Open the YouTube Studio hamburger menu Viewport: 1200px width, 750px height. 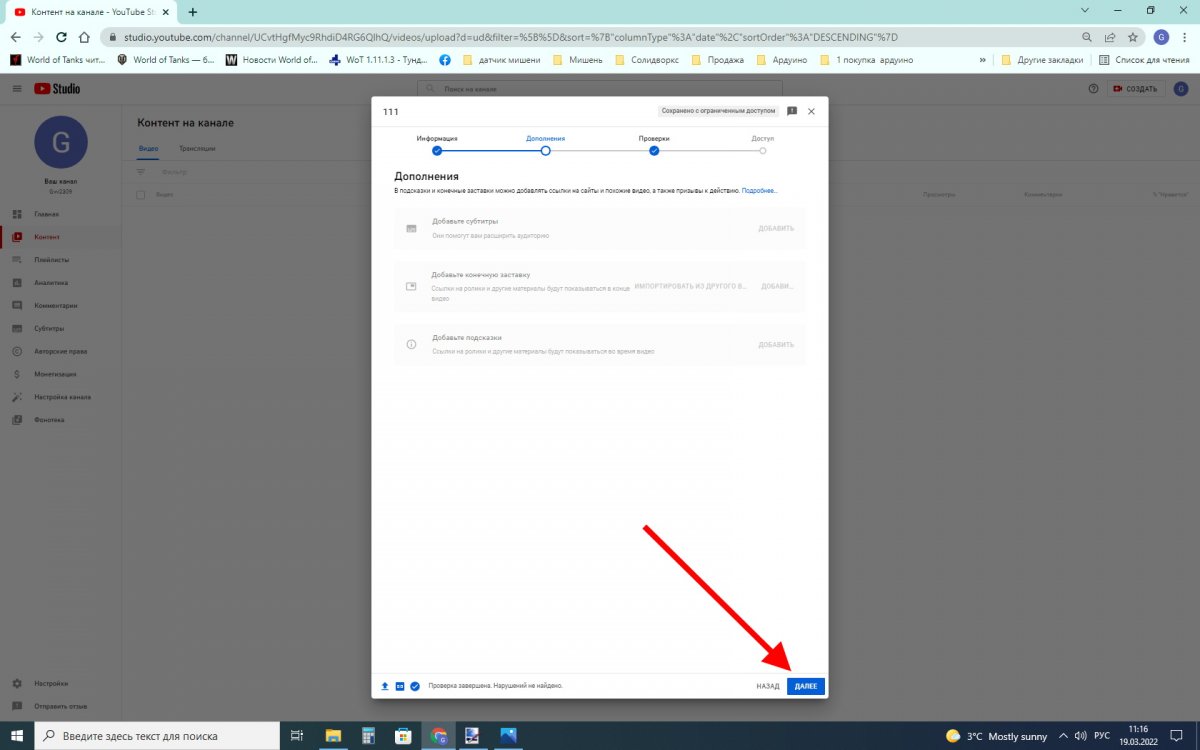[17, 89]
